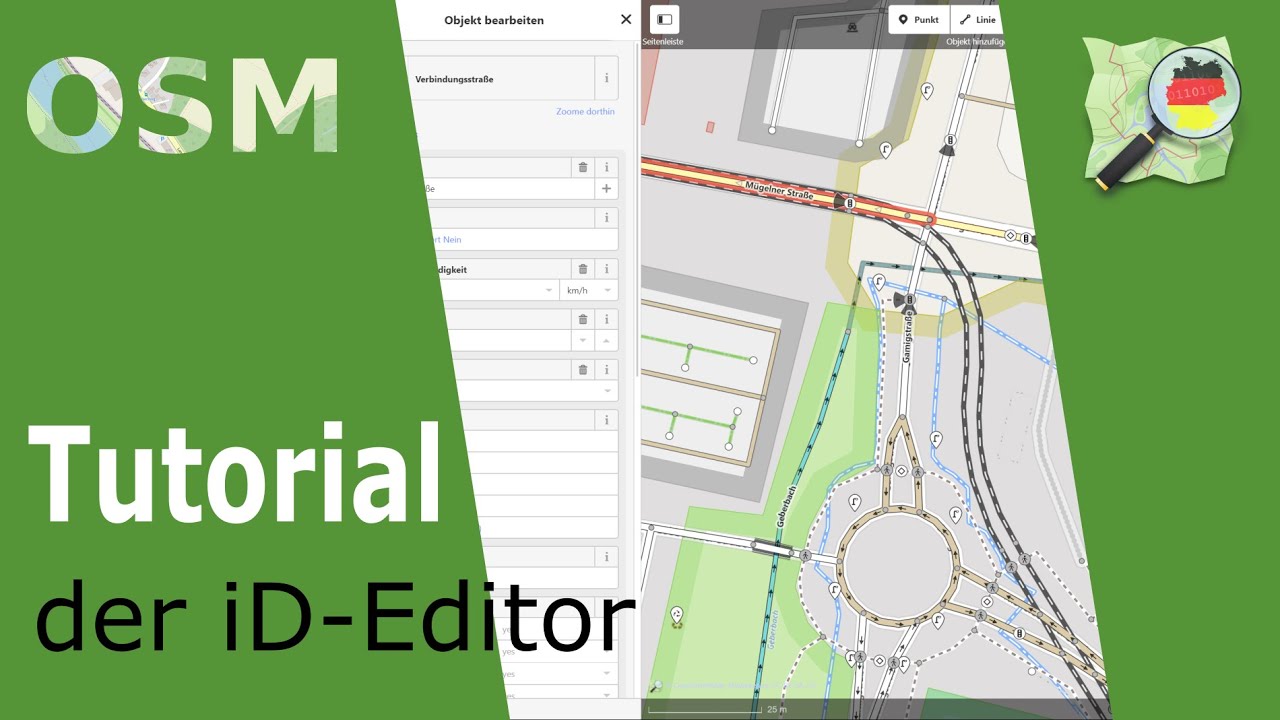Image resolution: width=1280 pixels, height=720 pixels.
Task: Select the traffic signal node above the Gamigstraße label
Action: [x=910, y=299]
